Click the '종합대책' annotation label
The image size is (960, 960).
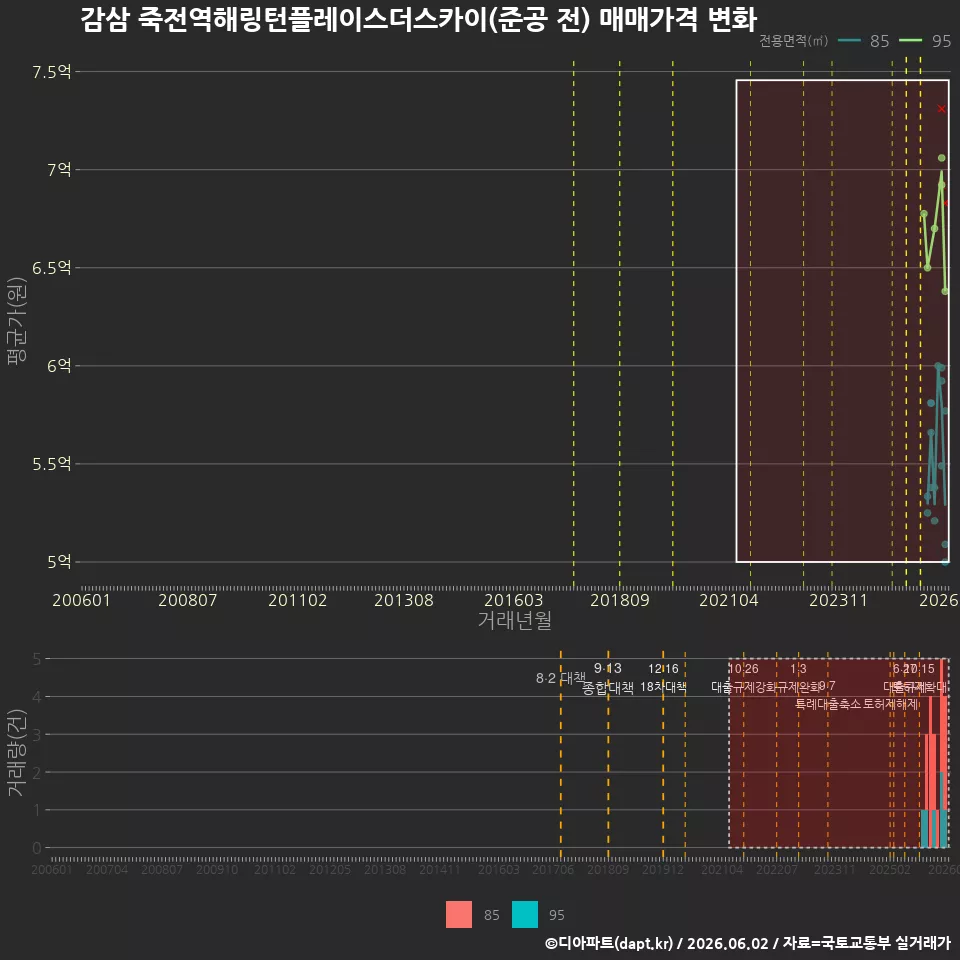(x=607, y=688)
